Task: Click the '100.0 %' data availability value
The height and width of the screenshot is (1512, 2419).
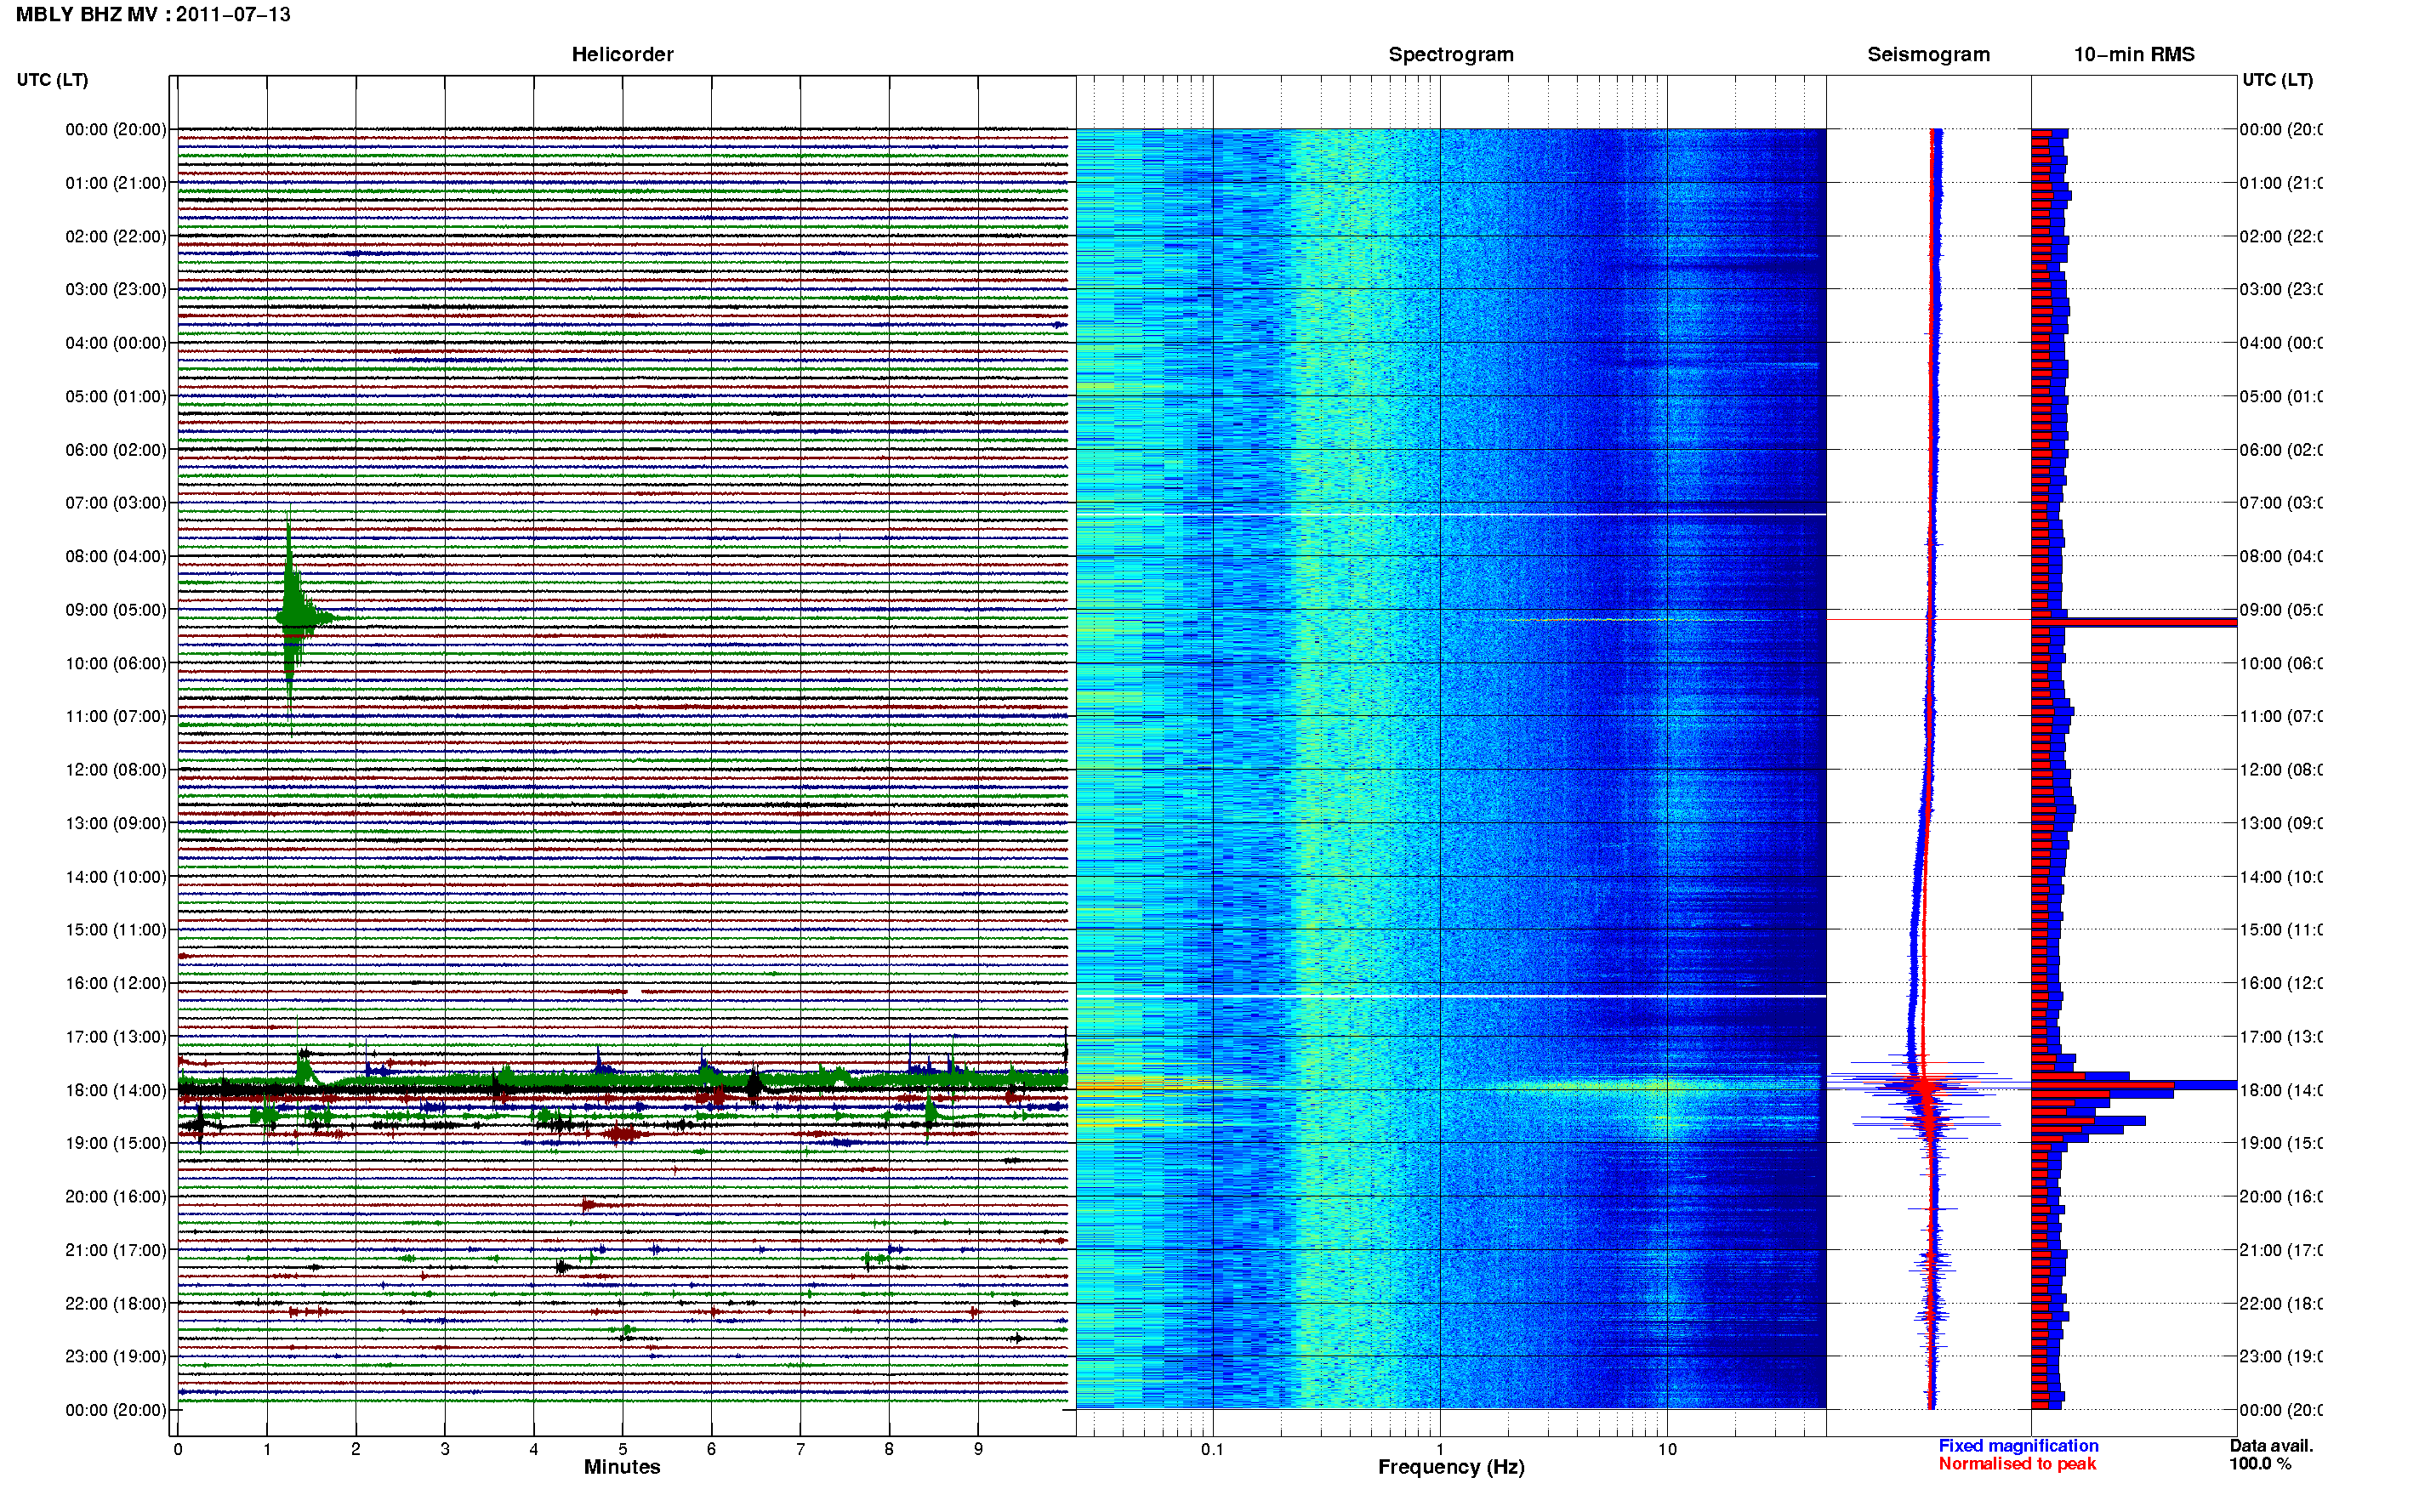Action: pyautogui.click(x=2260, y=1464)
